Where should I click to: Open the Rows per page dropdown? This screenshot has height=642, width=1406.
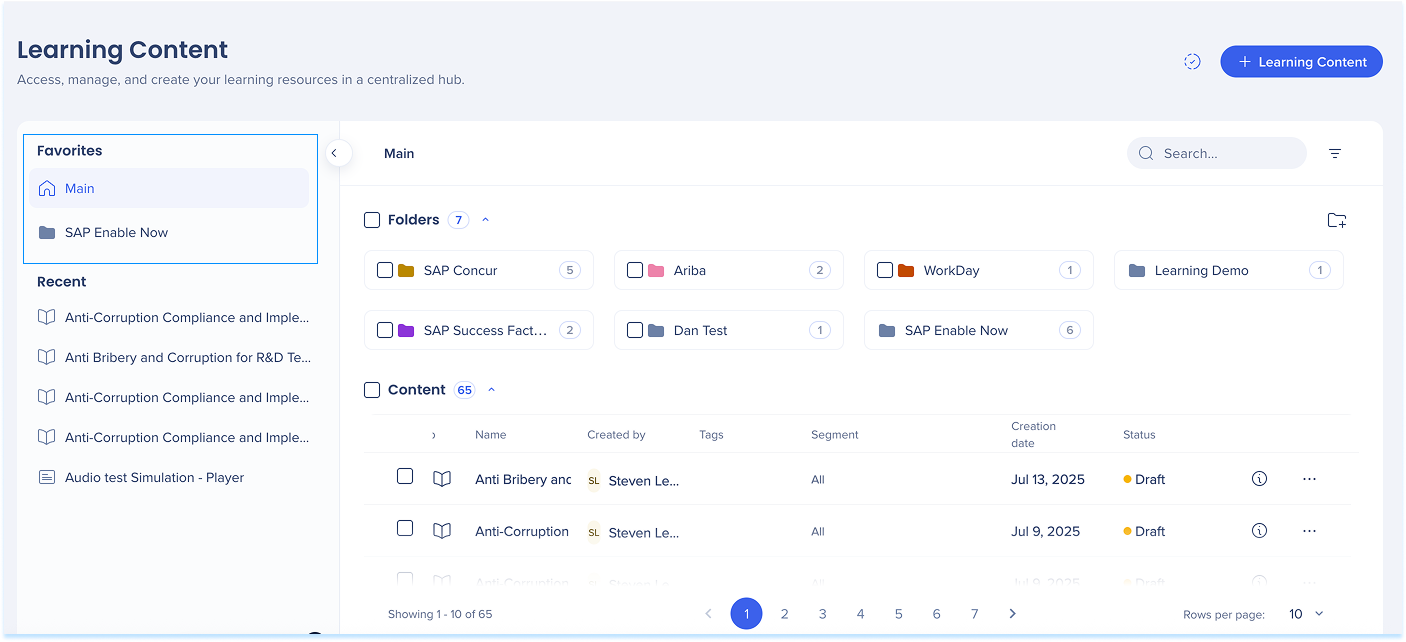click(x=1305, y=614)
